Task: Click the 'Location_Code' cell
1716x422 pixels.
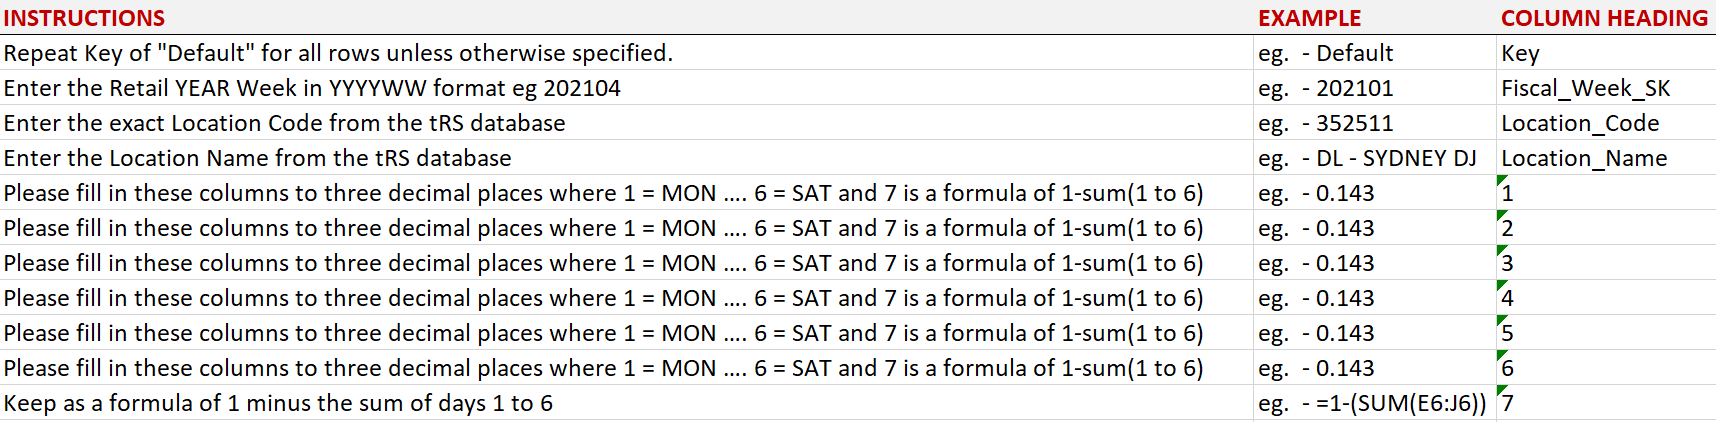Action: tap(1580, 123)
